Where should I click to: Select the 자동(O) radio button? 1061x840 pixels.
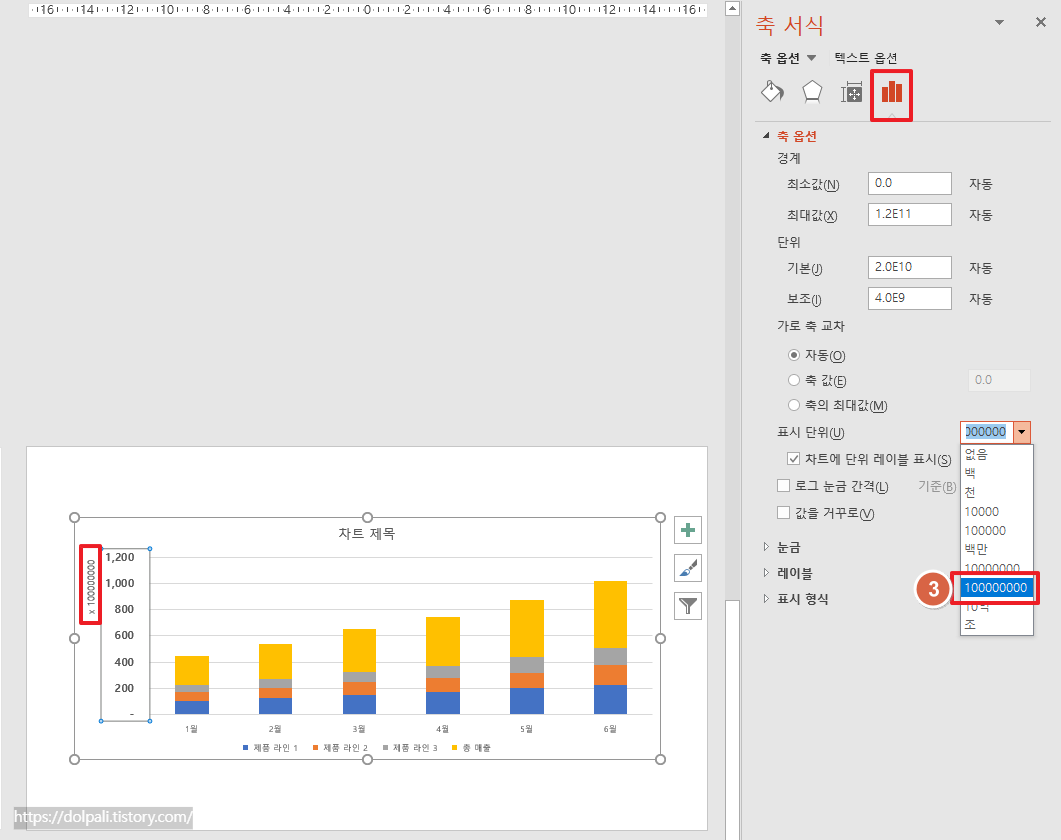(794, 355)
